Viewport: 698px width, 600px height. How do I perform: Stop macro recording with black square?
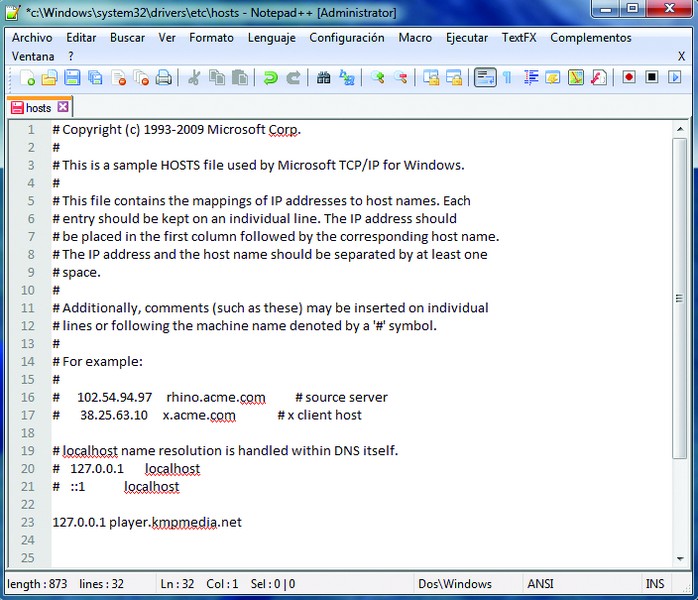652,77
